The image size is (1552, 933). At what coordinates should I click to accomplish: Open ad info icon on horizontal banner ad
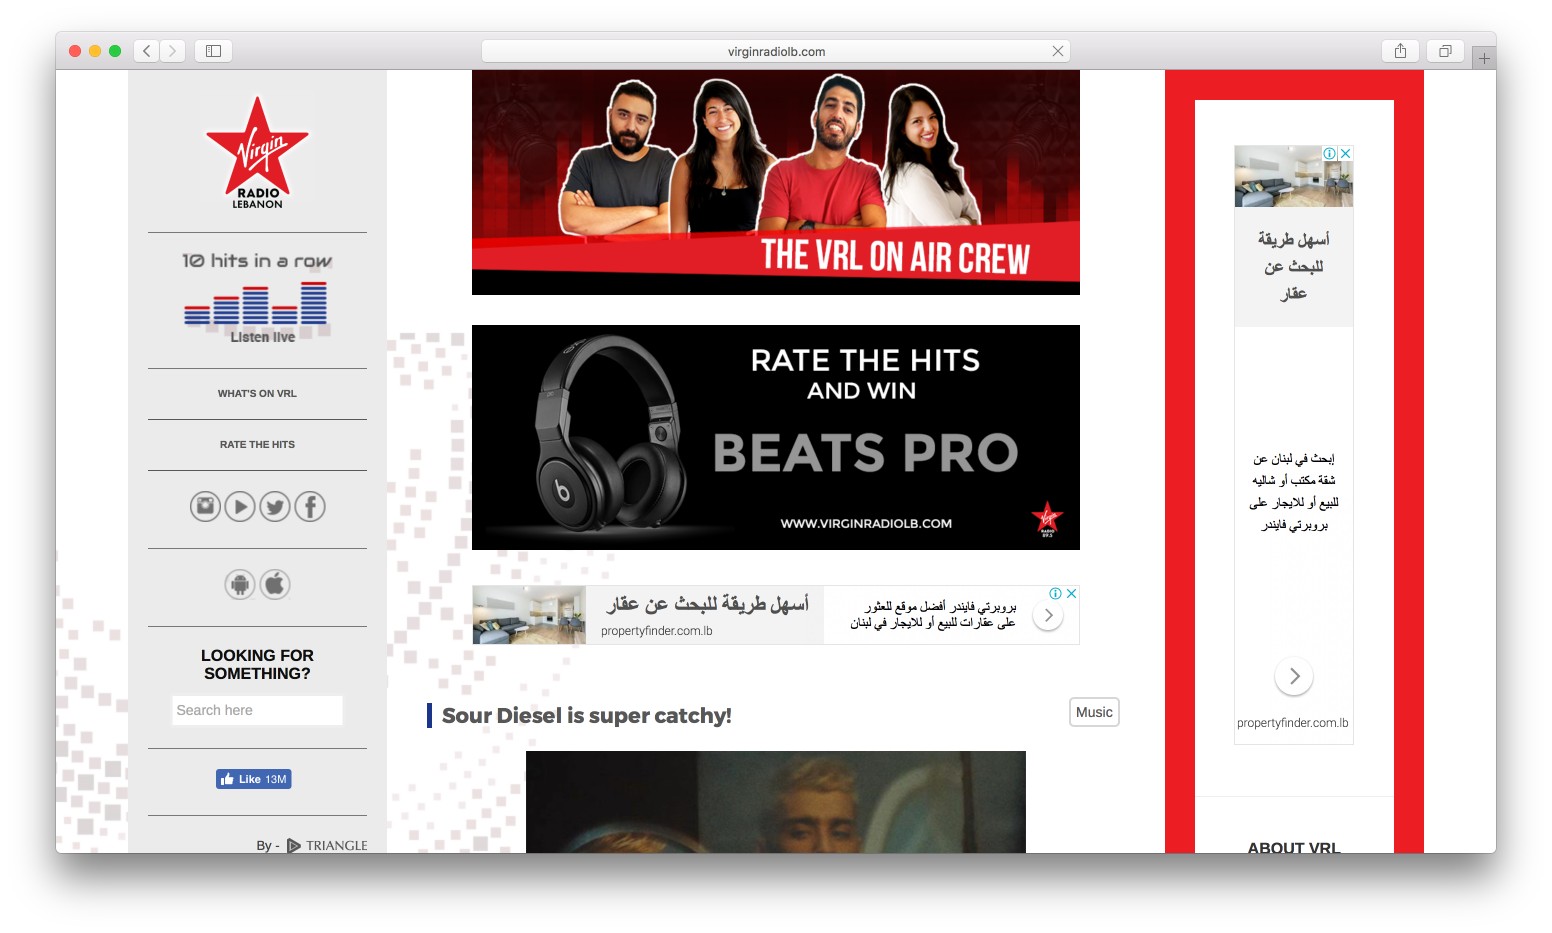[1055, 593]
